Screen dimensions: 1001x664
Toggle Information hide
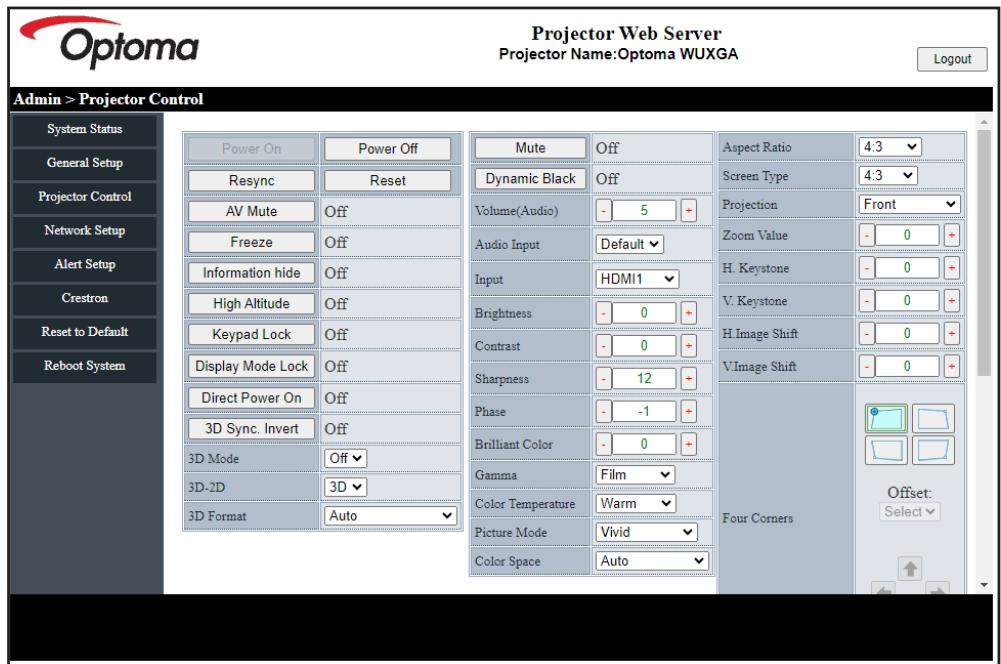(252, 273)
